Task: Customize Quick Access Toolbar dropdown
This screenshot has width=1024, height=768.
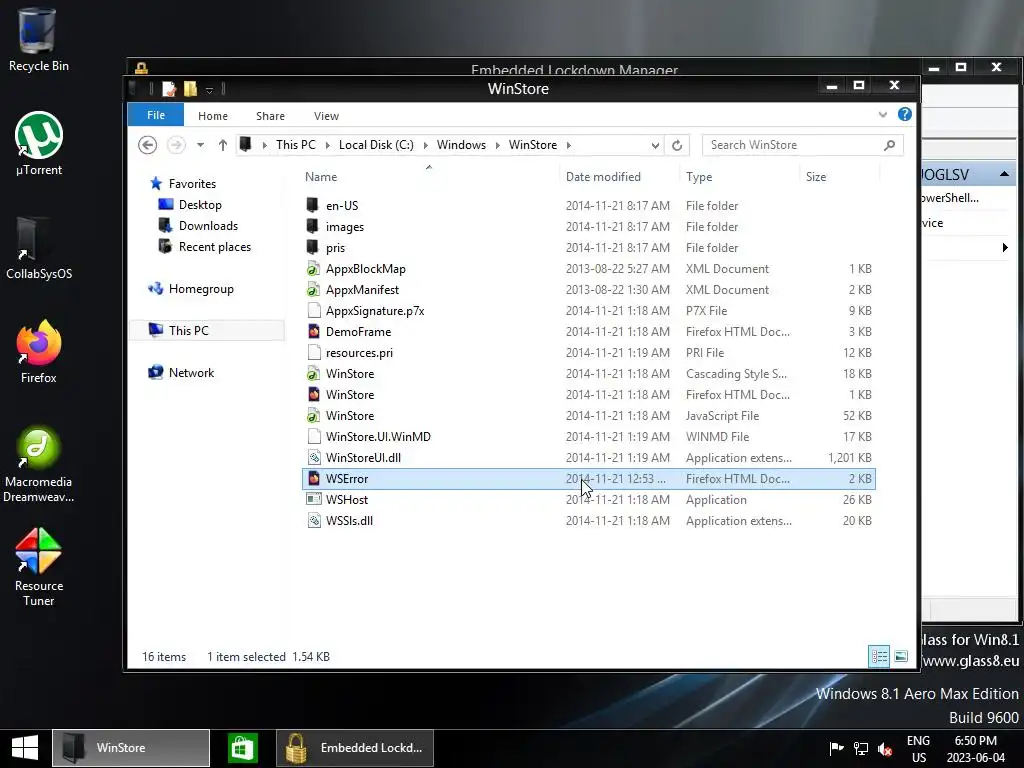Action: 210,89
